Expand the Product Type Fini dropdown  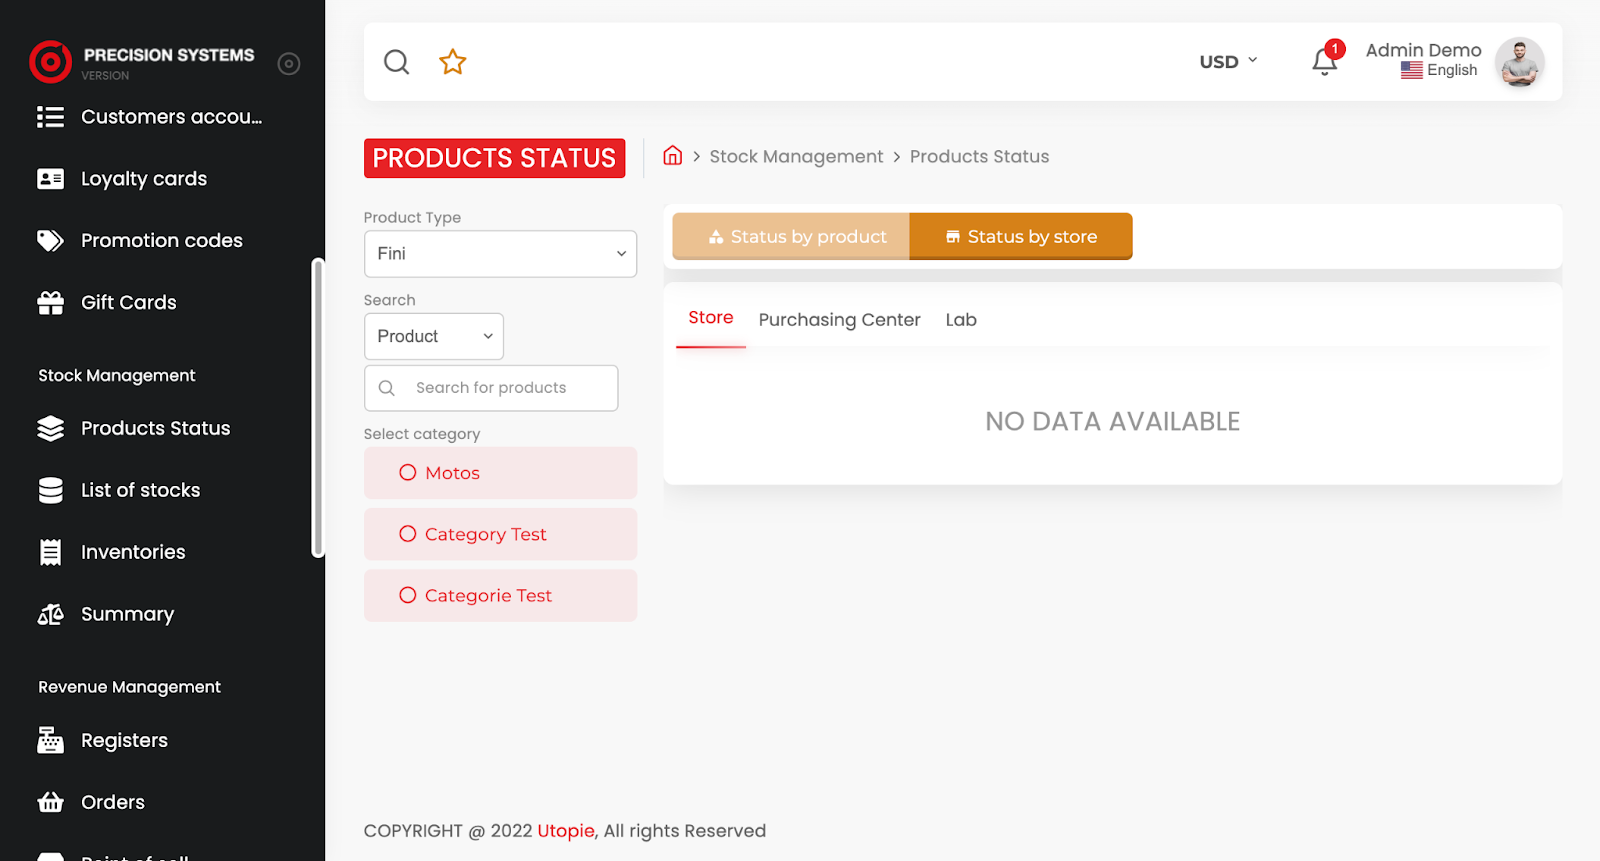point(500,254)
